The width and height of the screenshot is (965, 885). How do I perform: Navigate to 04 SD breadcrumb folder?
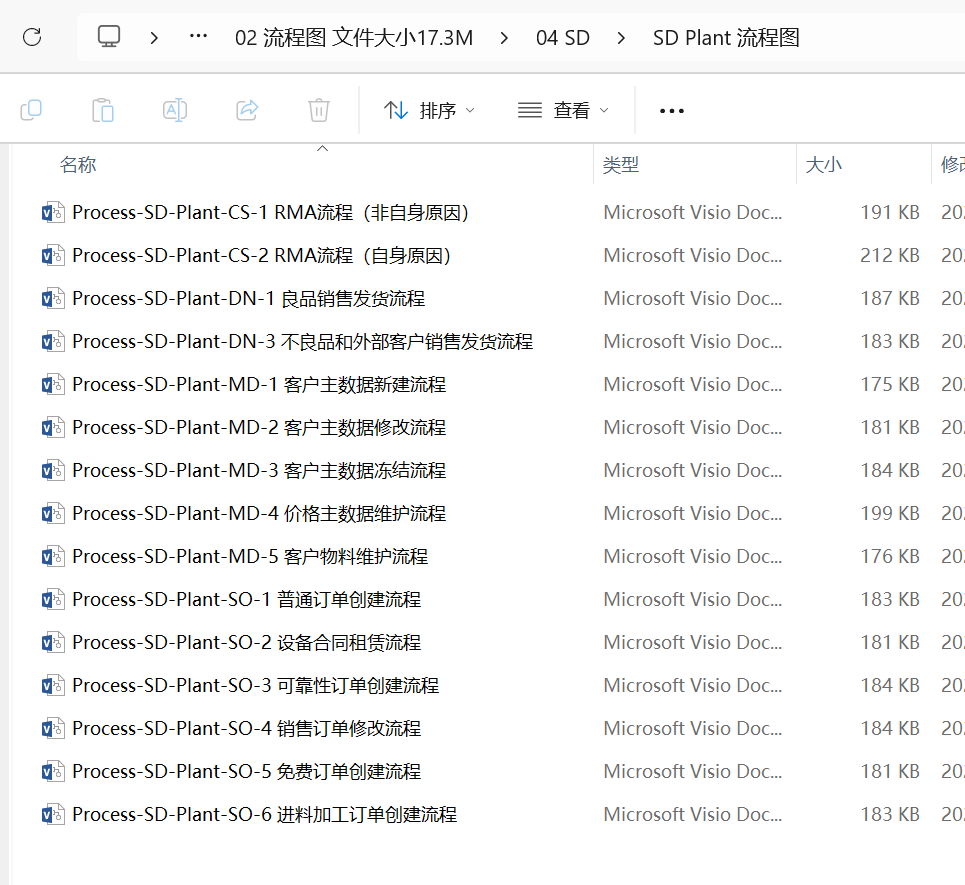tap(563, 38)
